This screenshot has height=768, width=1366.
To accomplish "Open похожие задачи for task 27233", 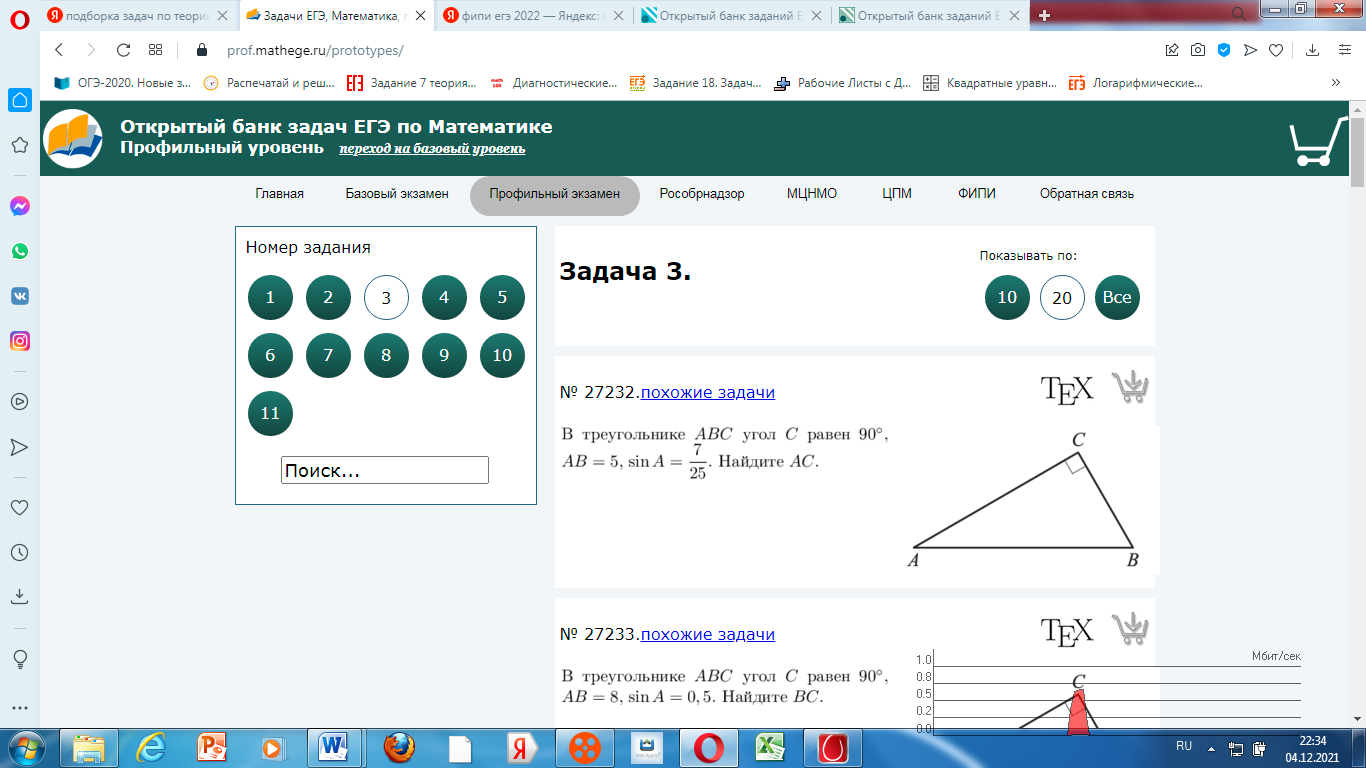I will pos(707,634).
